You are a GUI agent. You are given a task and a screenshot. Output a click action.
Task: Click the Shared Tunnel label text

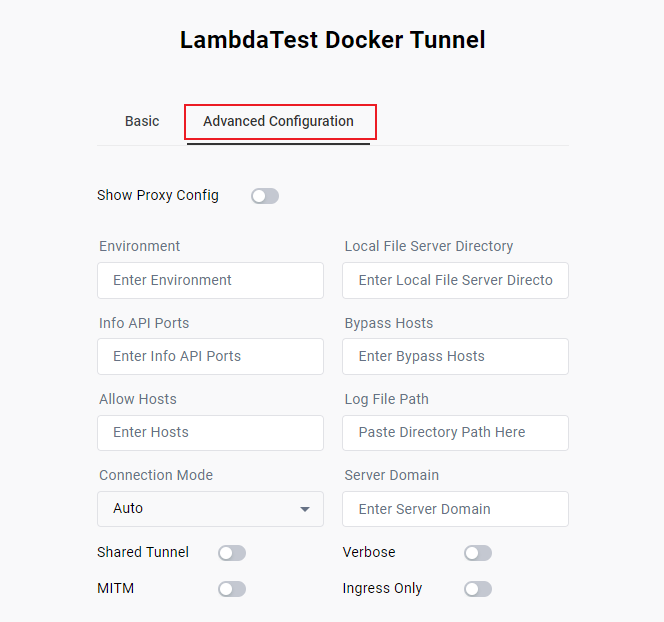pyautogui.click(x=143, y=552)
